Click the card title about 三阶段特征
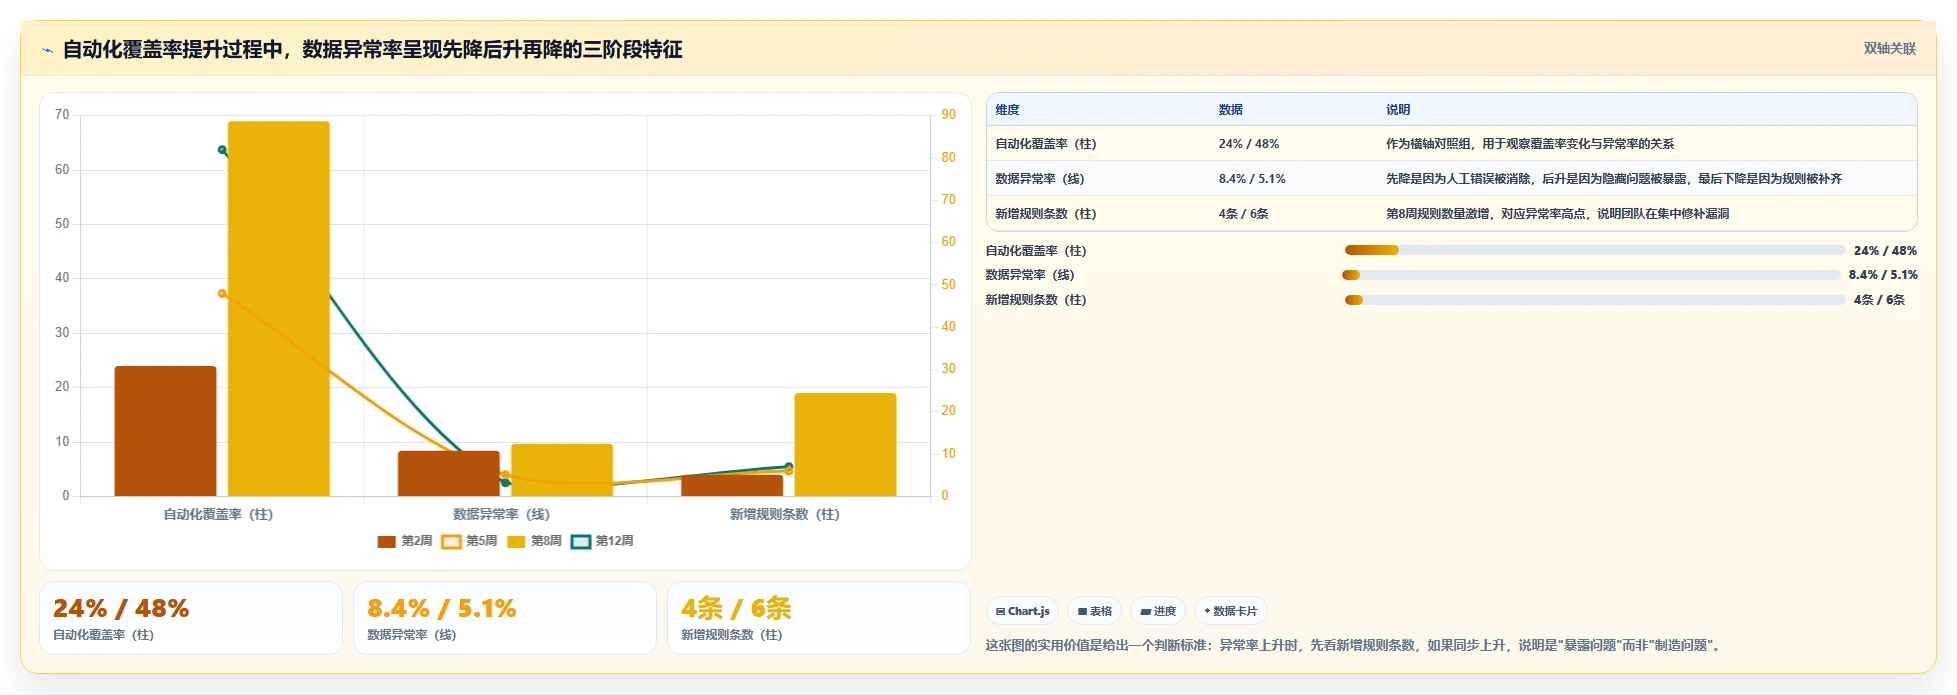 tap(372, 50)
